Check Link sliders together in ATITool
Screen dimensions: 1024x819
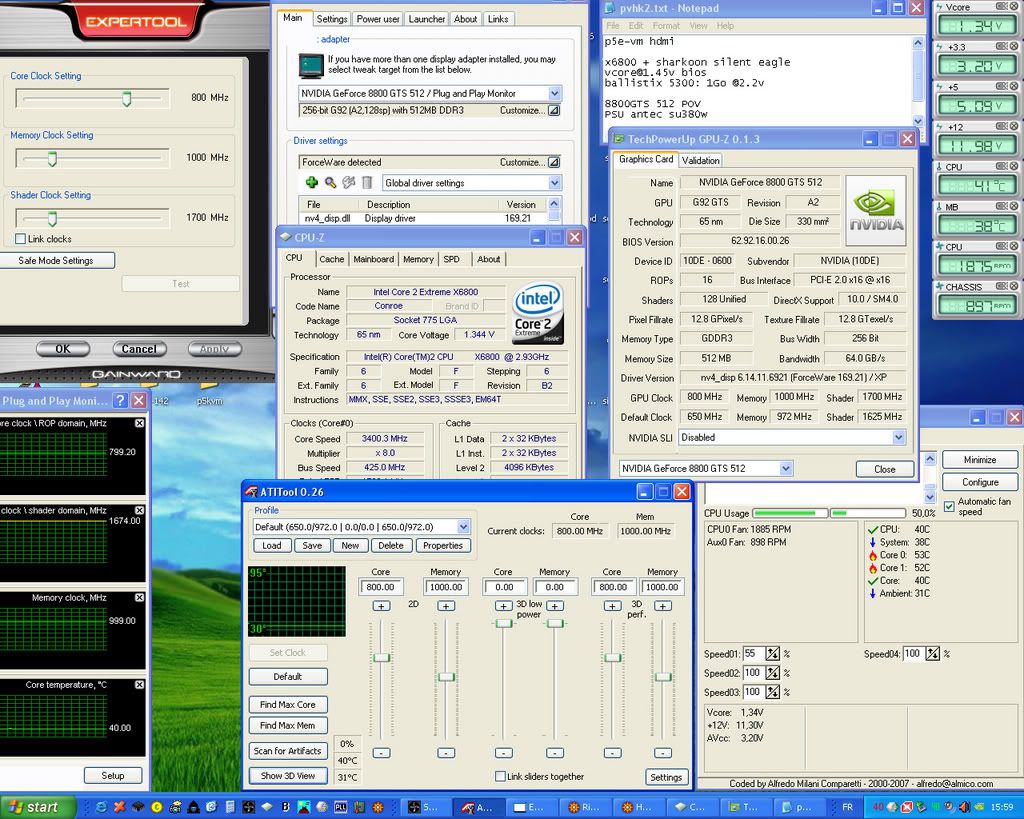[501, 777]
